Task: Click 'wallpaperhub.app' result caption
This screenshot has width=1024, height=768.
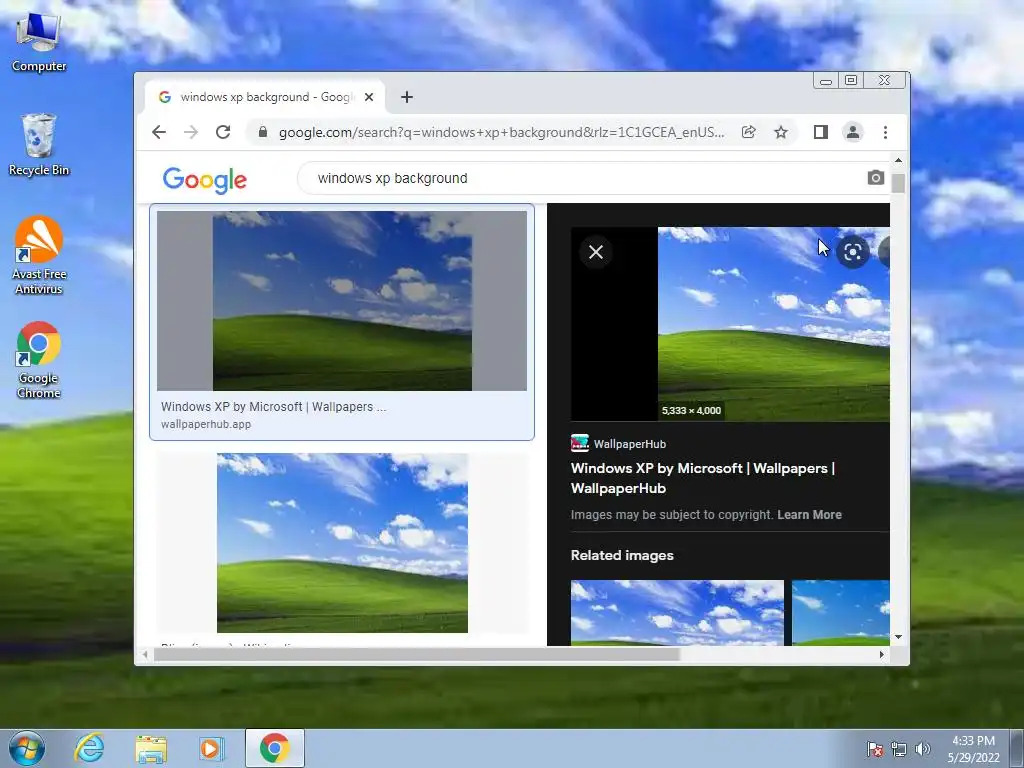Action: (x=206, y=424)
